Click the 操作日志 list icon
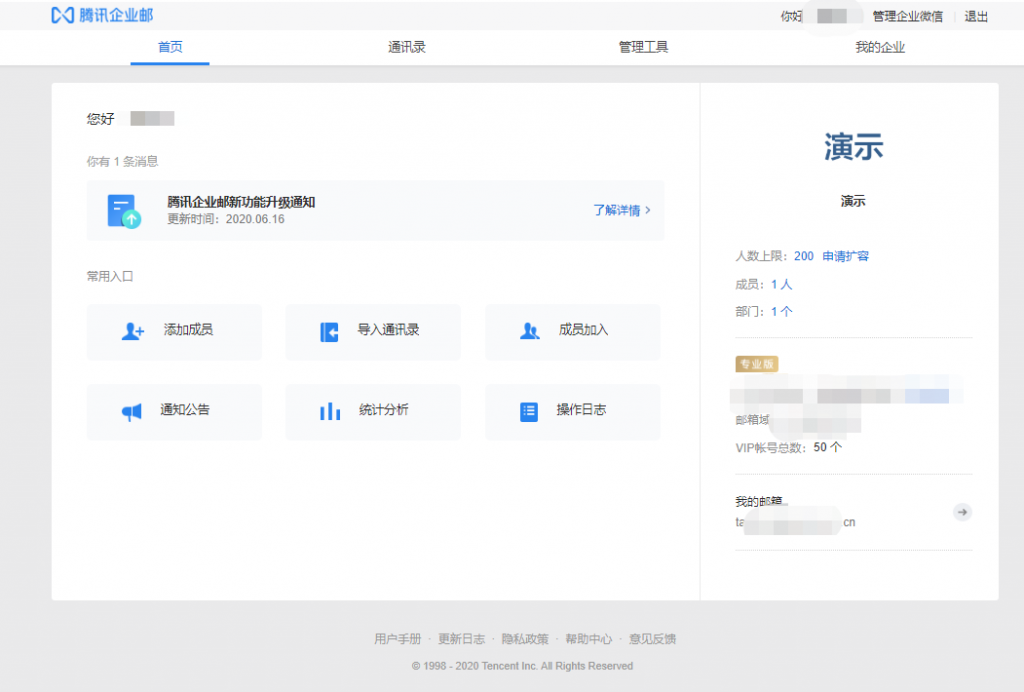 529,411
